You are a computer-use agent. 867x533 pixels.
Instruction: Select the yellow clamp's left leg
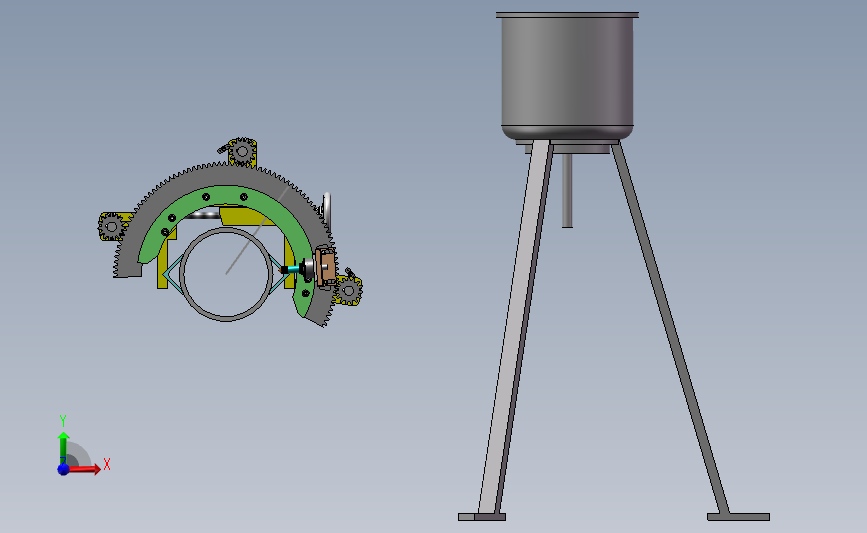tap(163, 265)
